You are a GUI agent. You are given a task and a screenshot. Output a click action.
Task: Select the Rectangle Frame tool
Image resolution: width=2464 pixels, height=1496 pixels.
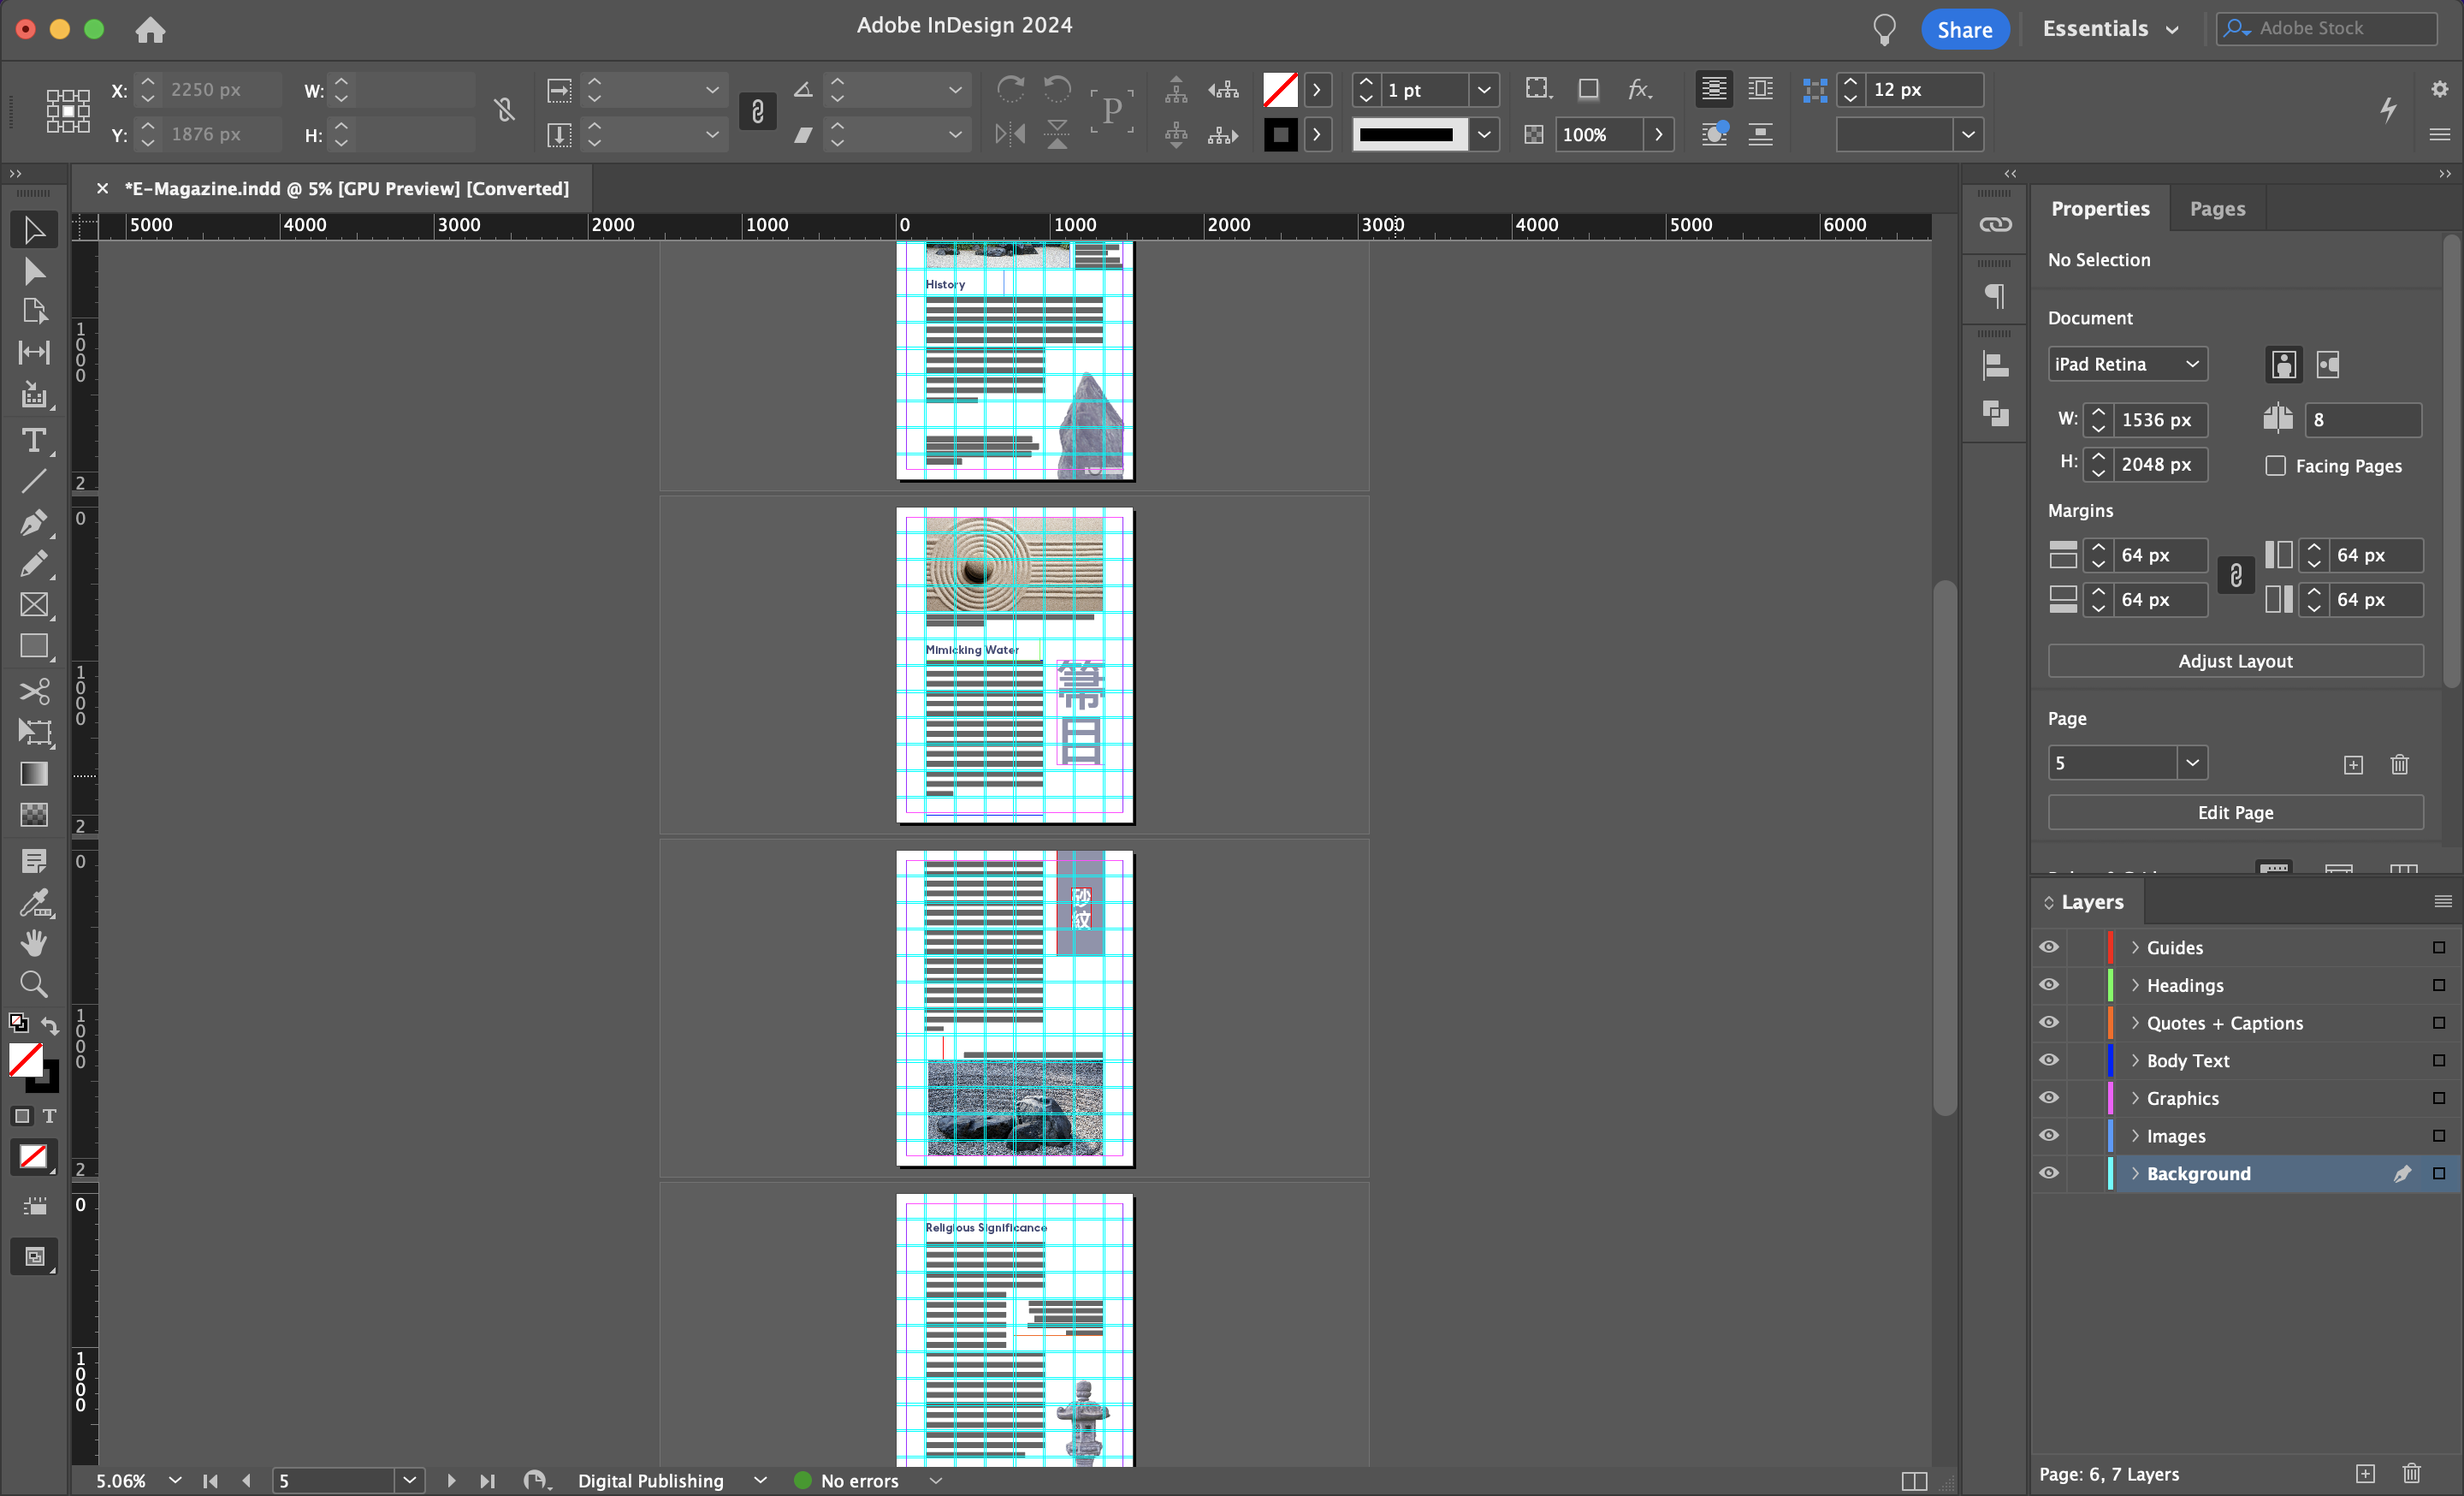click(x=34, y=605)
